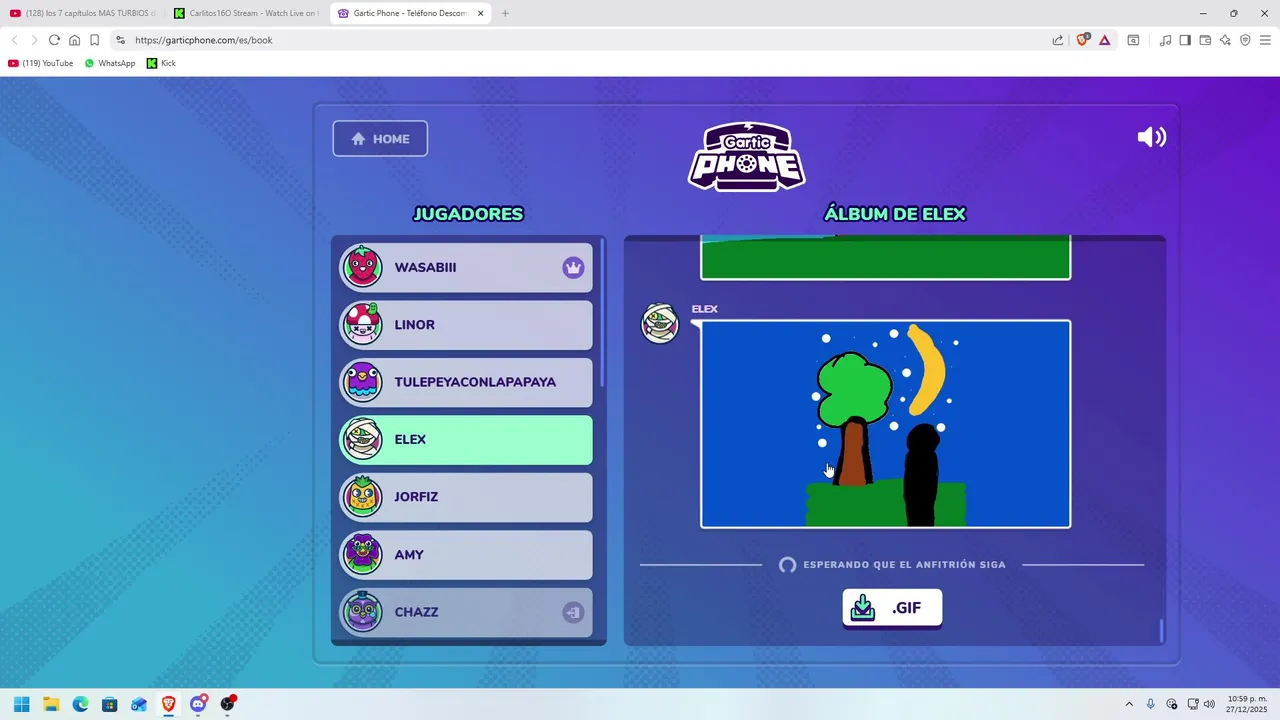Download the album as .GIF
Viewport: 1280px width, 720px height.
tap(892, 608)
